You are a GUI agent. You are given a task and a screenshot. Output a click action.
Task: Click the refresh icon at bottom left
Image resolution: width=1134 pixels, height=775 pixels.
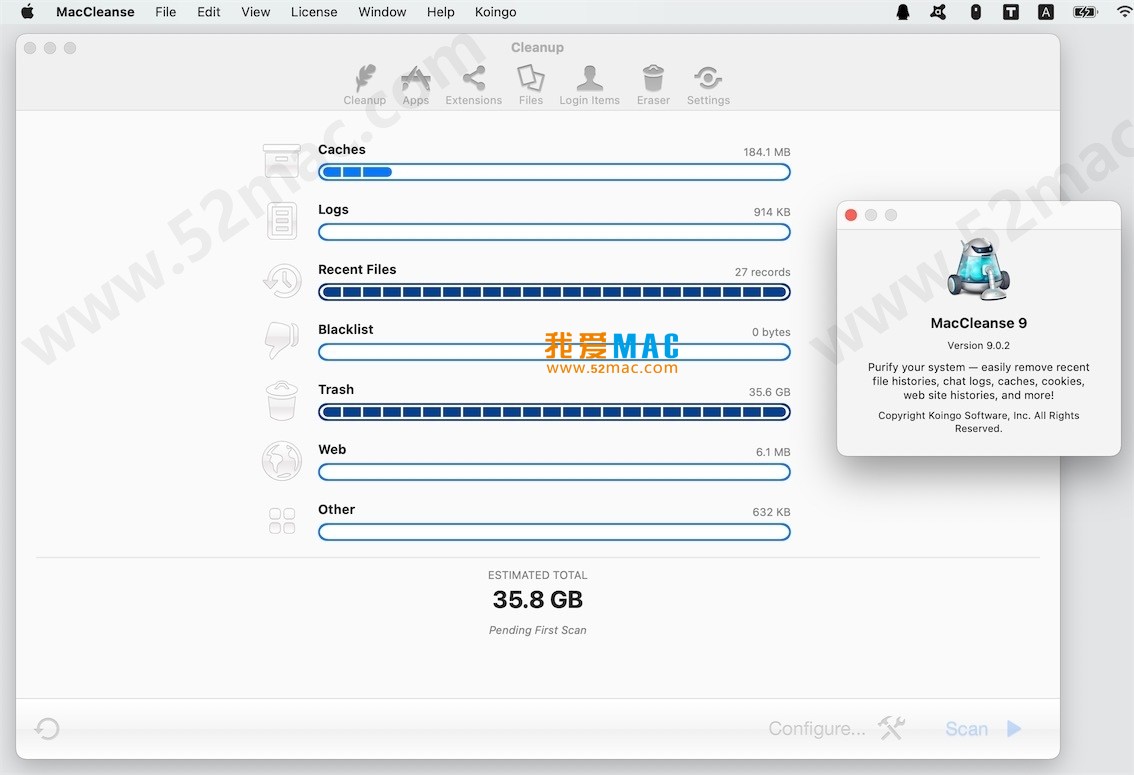point(47,729)
